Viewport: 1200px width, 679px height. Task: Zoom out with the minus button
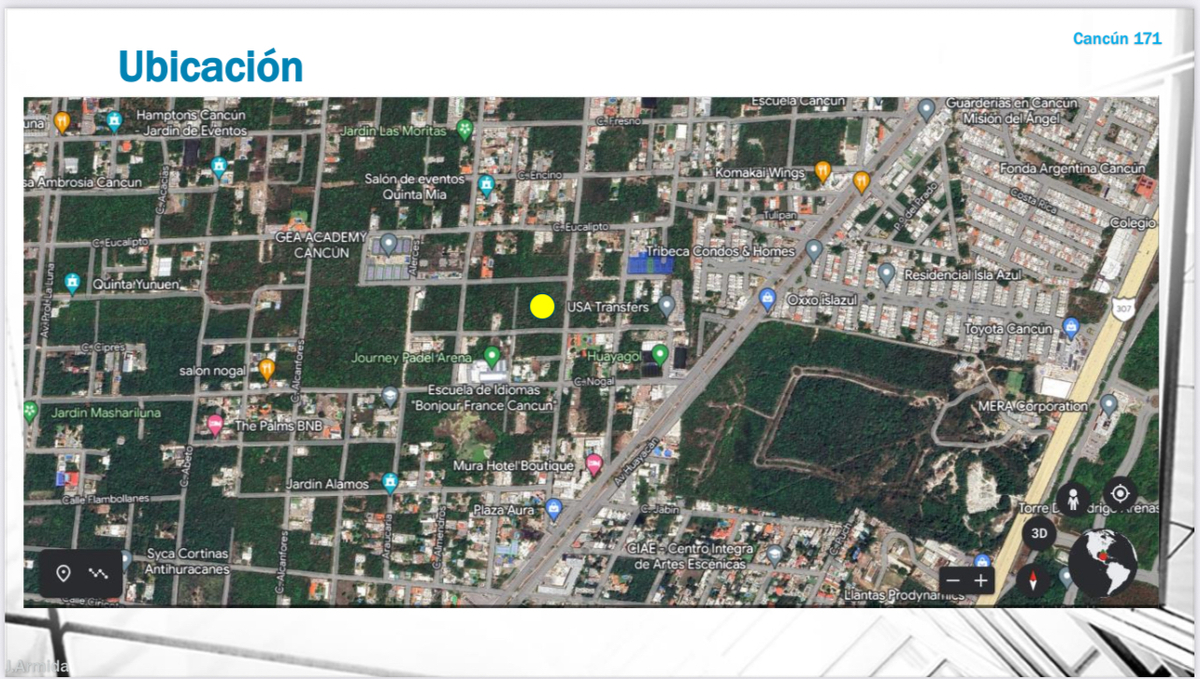point(954,581)
